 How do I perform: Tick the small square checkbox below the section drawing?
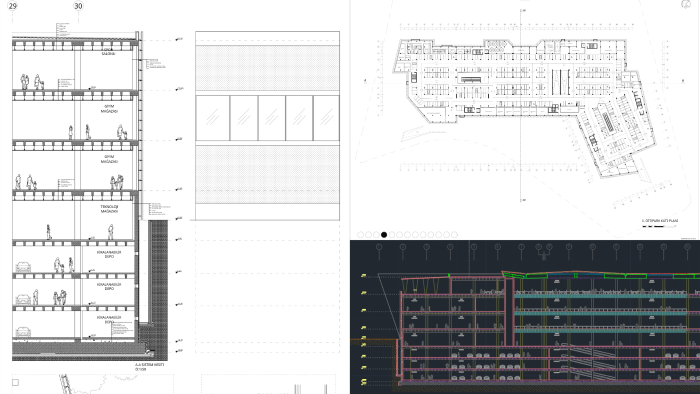point(15,382)
